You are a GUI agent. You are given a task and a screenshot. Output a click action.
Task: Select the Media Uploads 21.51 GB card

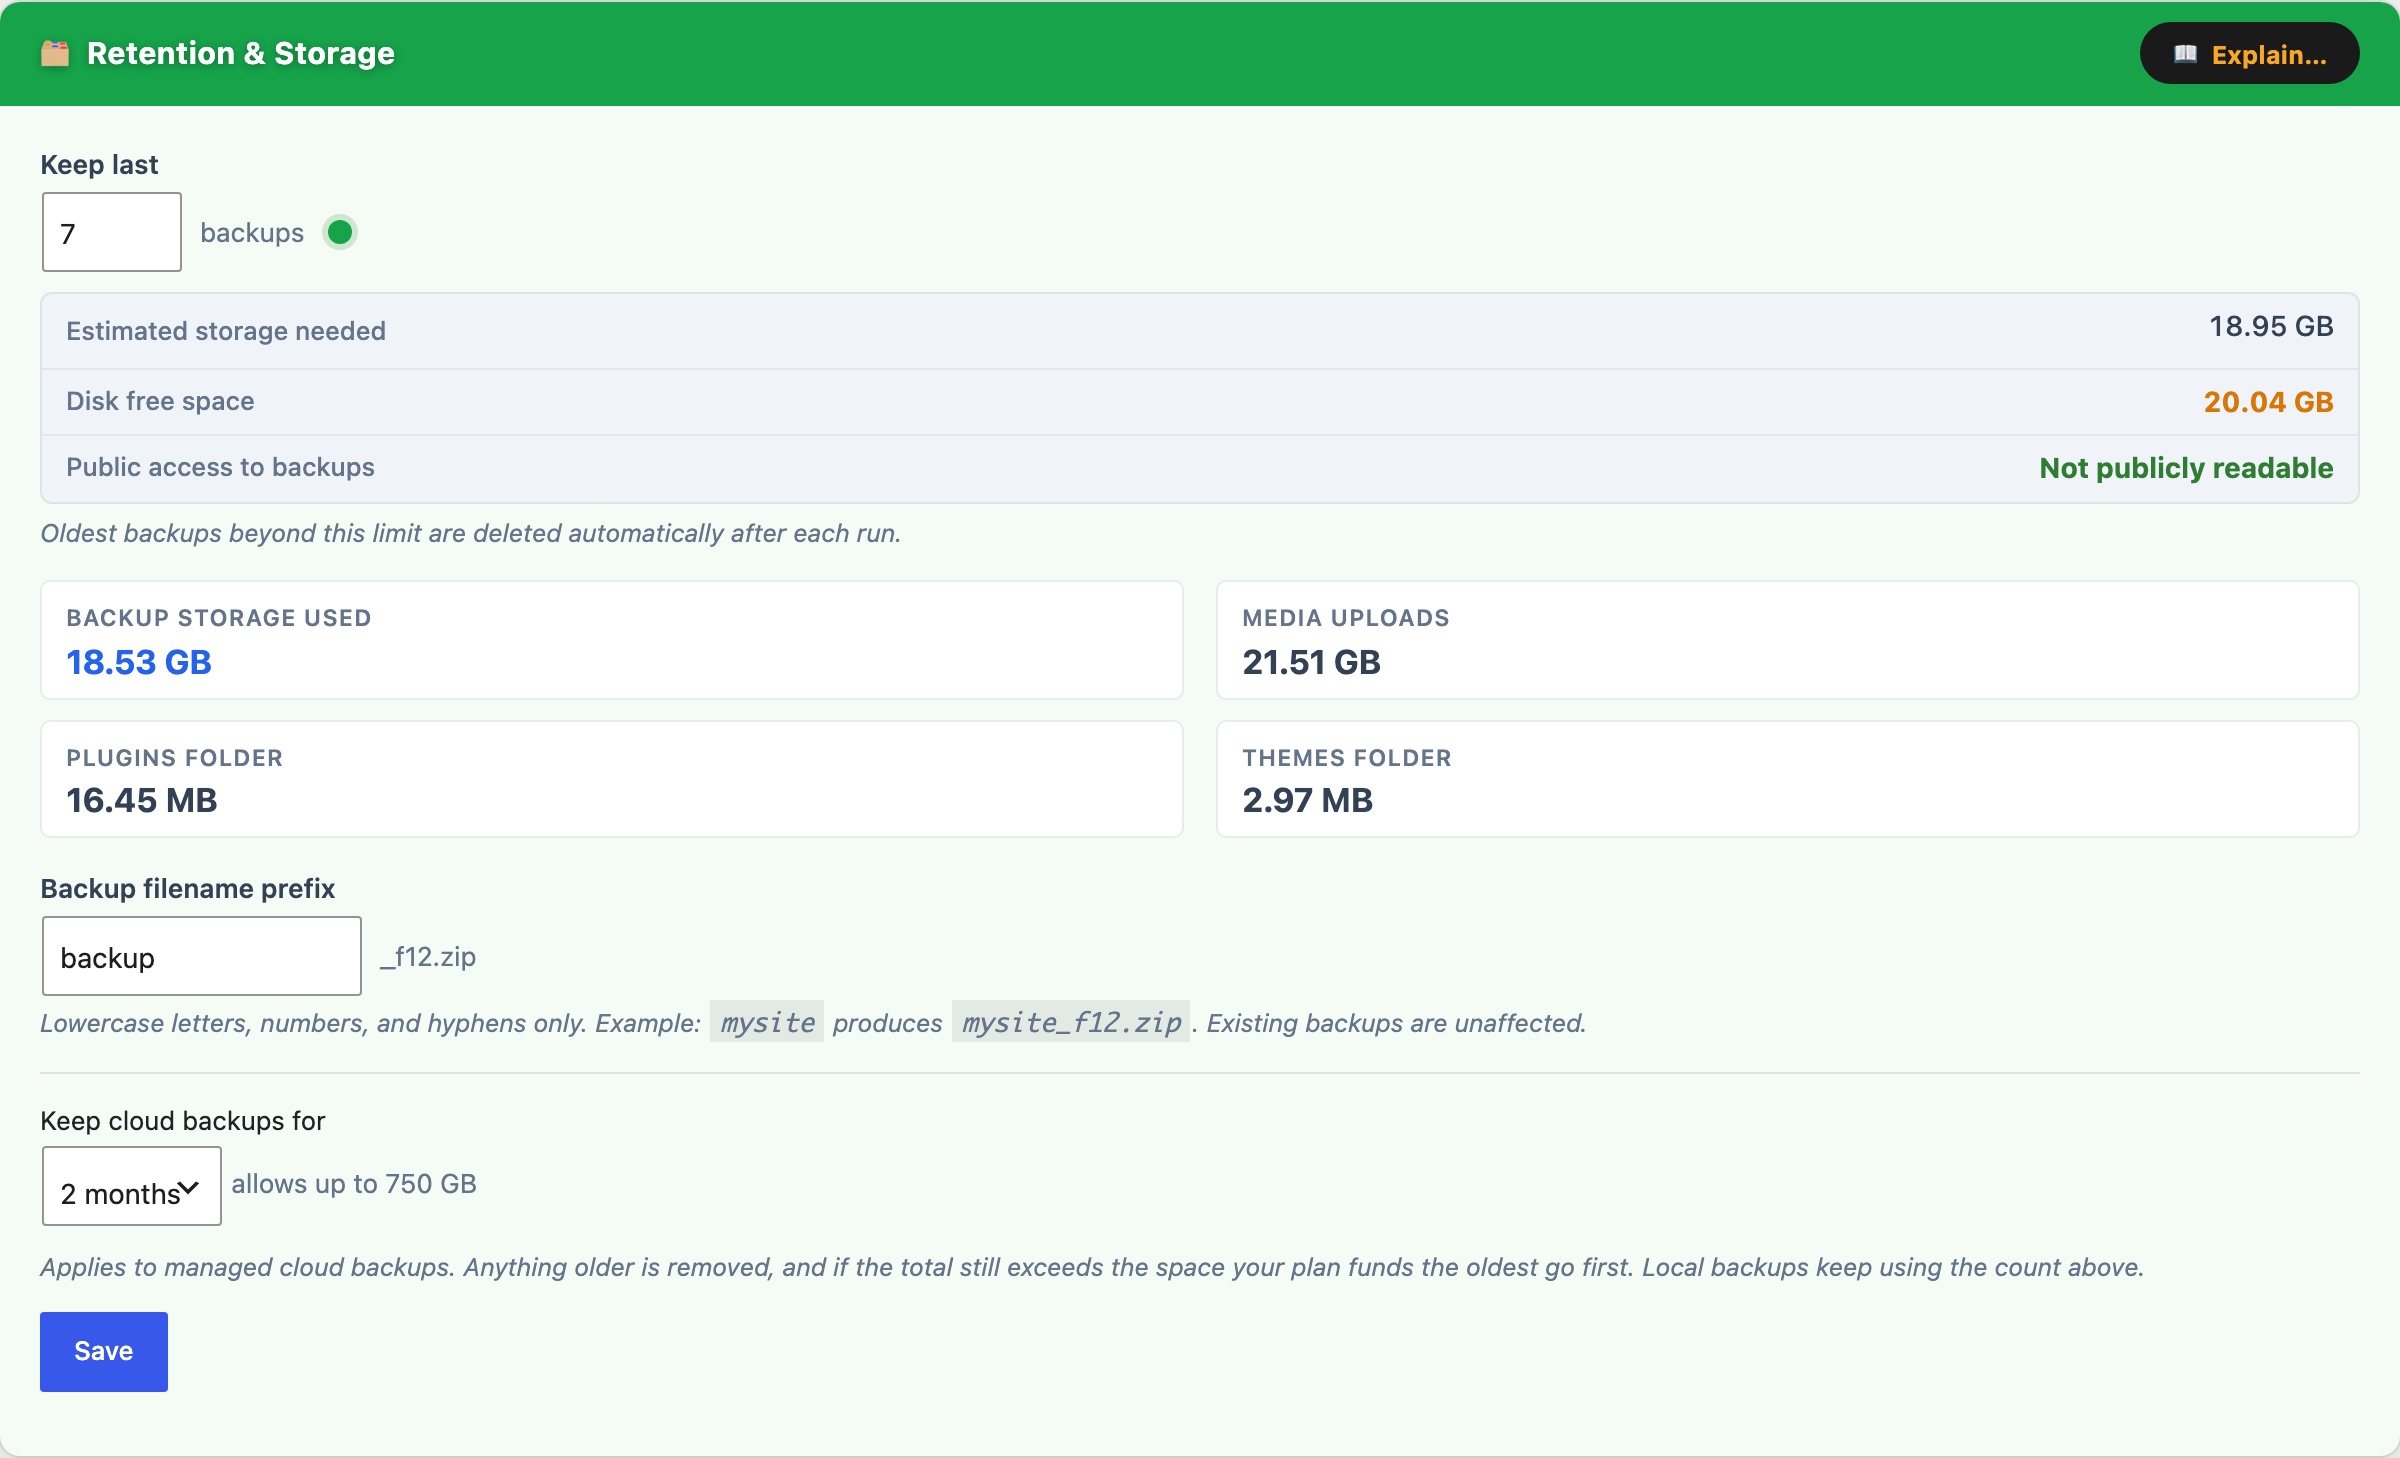click(x=1788, y=640)
